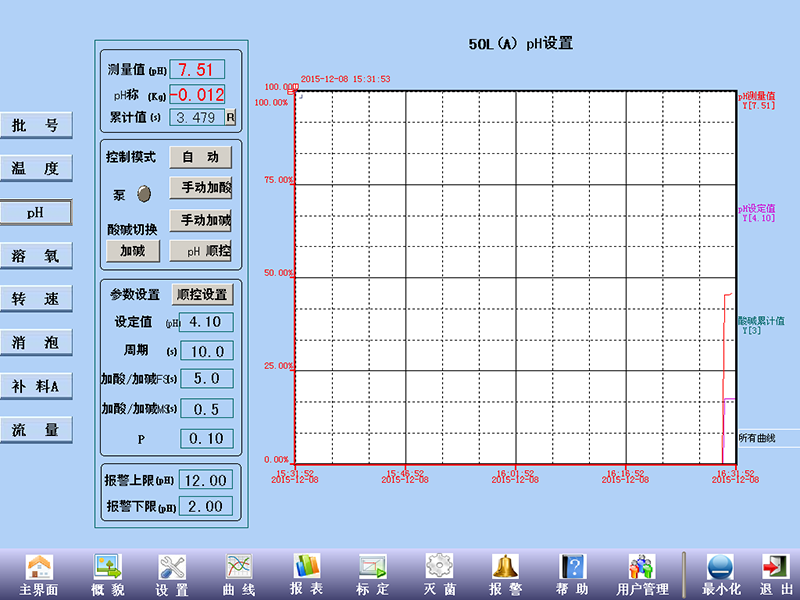Toggle the 加碱 acid-base switch button
This screenshot has width=800, height=600.
coord(133,251)
